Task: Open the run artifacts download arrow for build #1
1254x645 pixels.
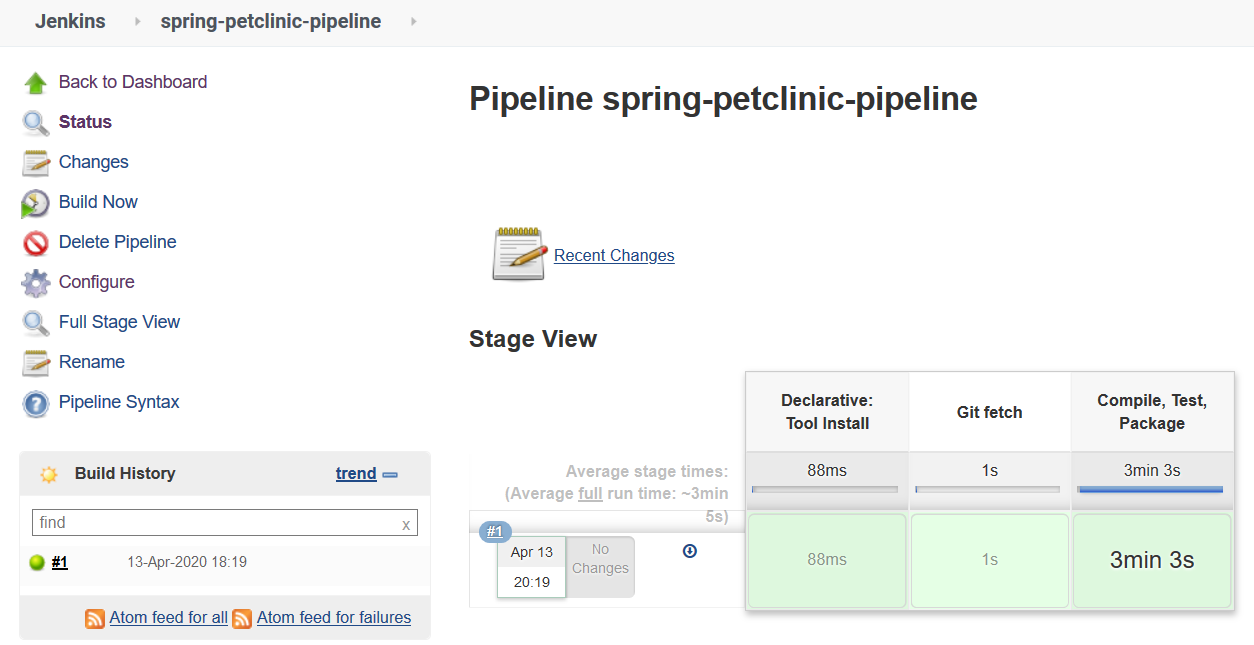Action: (x=690, y=551)
